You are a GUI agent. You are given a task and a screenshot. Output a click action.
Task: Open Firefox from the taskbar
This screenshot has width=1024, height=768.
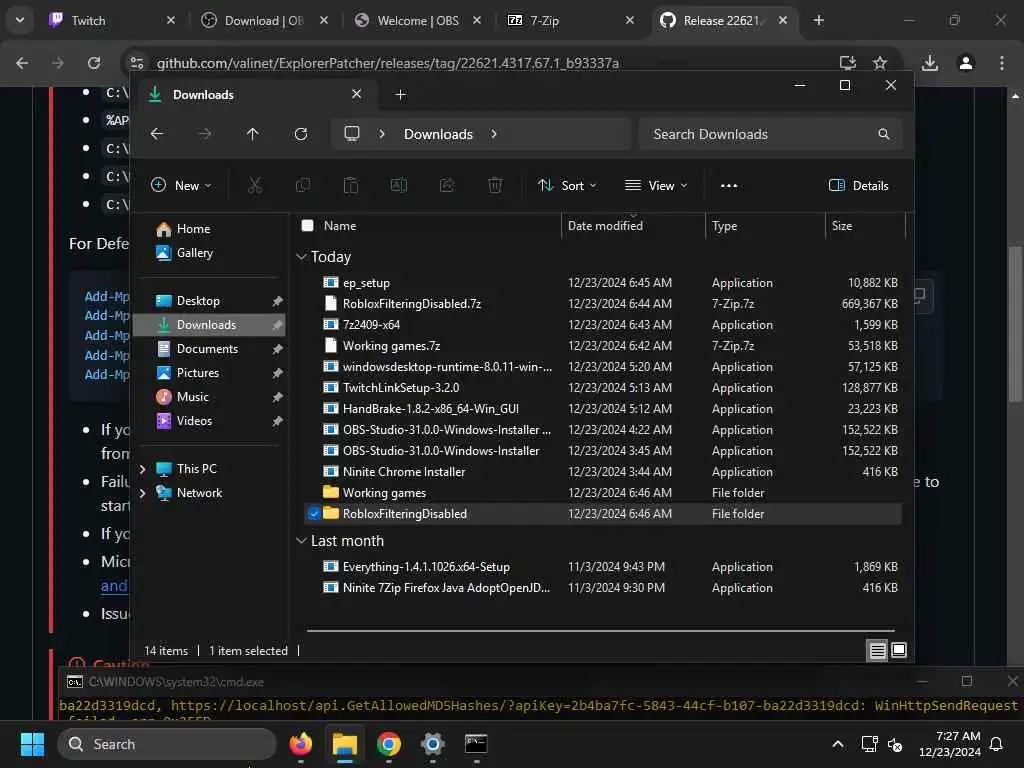pyautogui.click(x=301, y=744)
